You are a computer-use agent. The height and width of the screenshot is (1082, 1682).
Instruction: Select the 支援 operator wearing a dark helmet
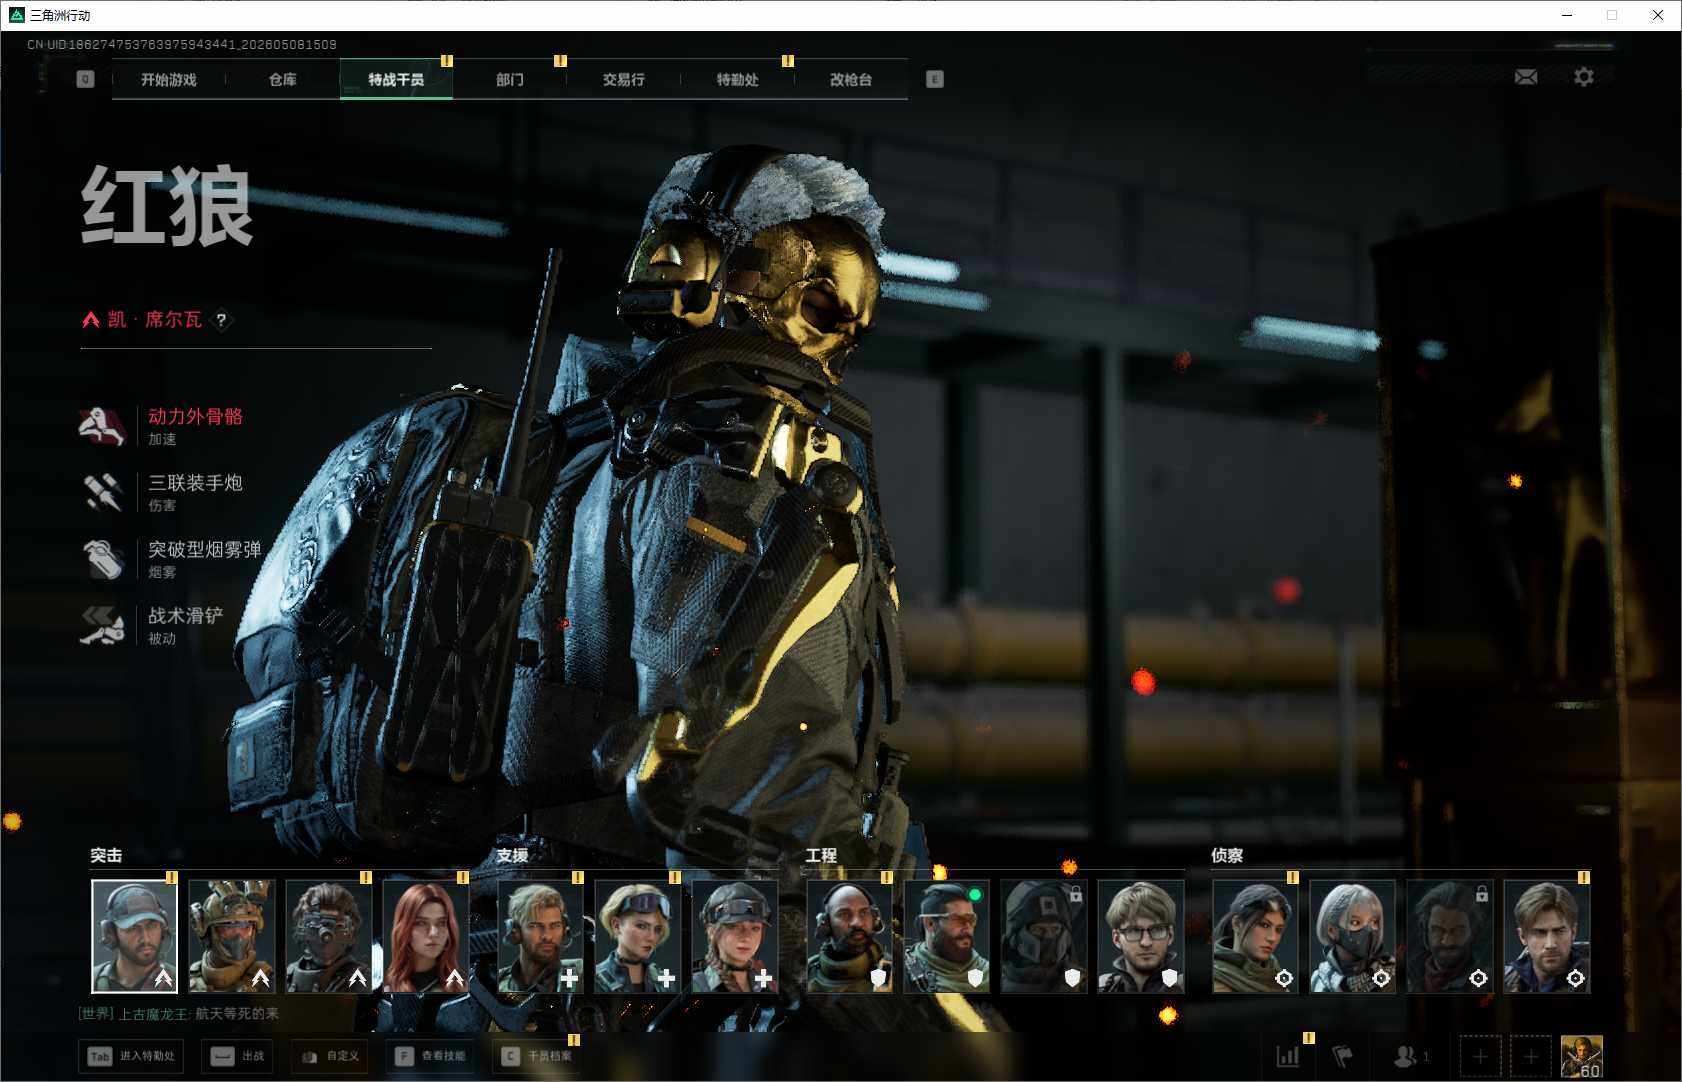click(x=734, y=936)
